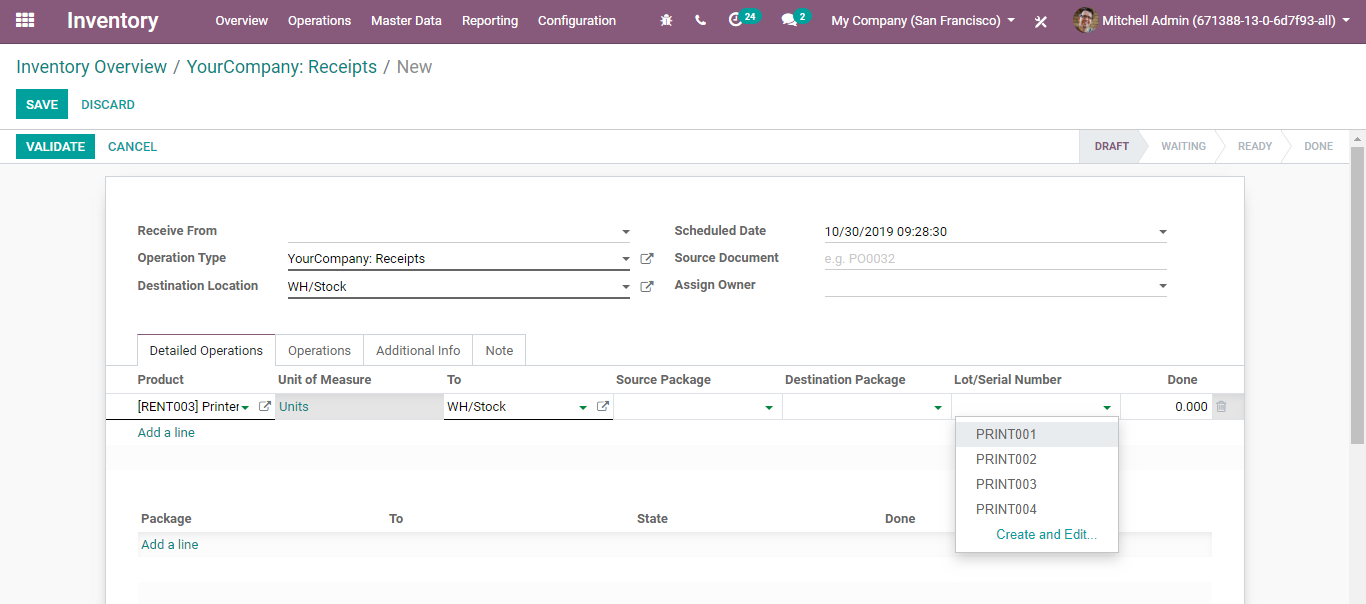1366x604 pixels.
Task: Click the Ready status stage
Action: pos(1255,146)
